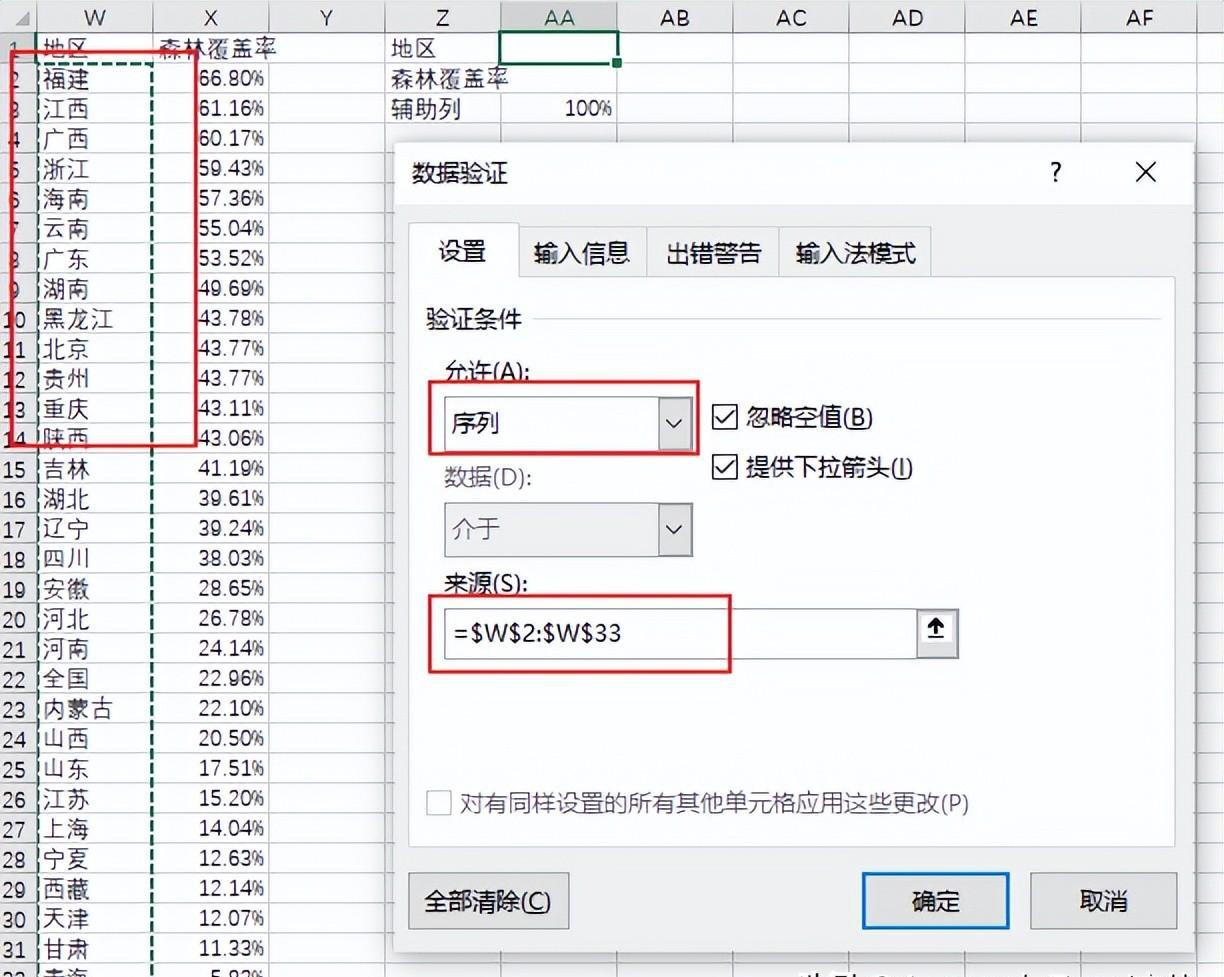
Task: Click the 确定 button
Action: pyautogui.click(x=936, y=901)
